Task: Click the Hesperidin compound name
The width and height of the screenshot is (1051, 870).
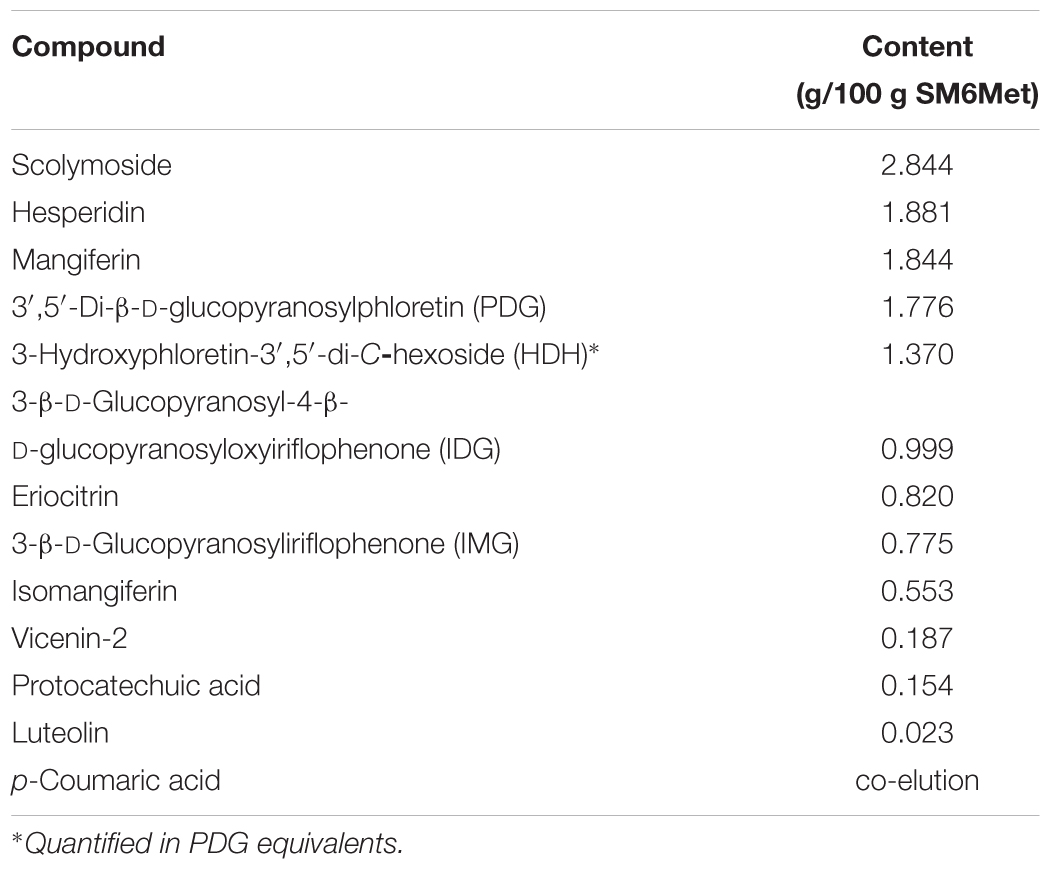Action: [78, 212]
